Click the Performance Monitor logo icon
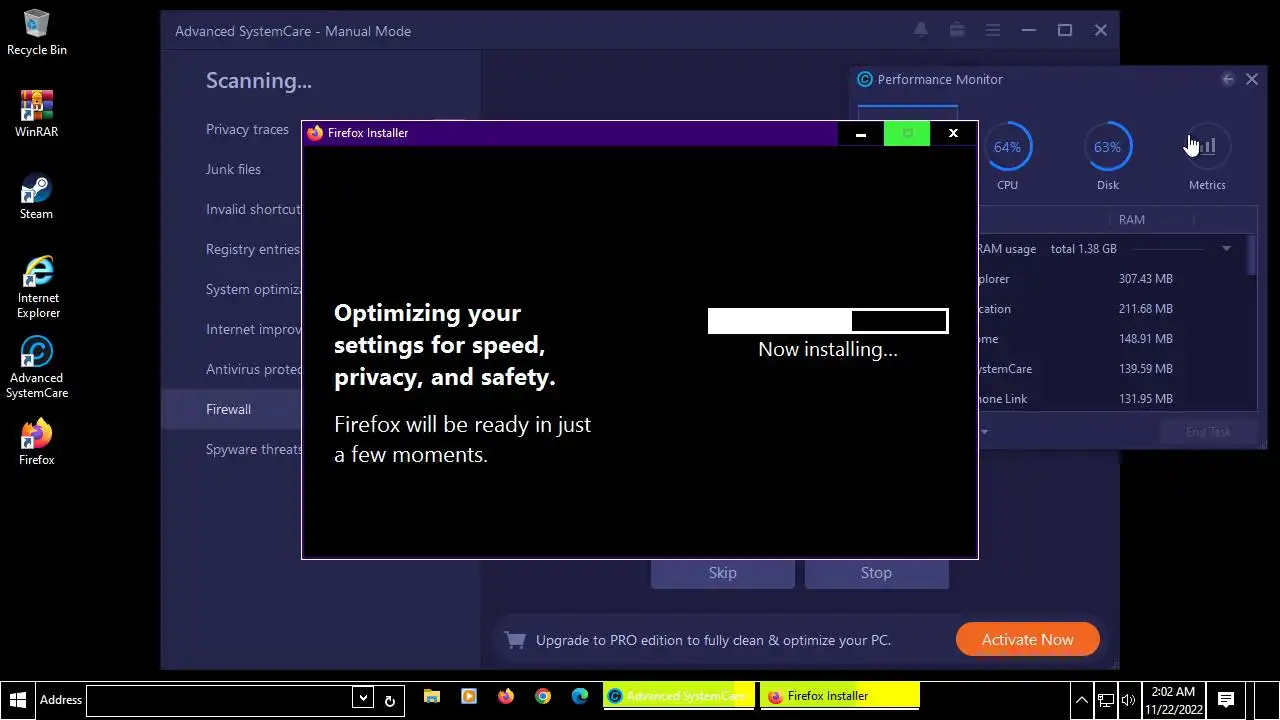1280x720 pixels. [865, 79]
